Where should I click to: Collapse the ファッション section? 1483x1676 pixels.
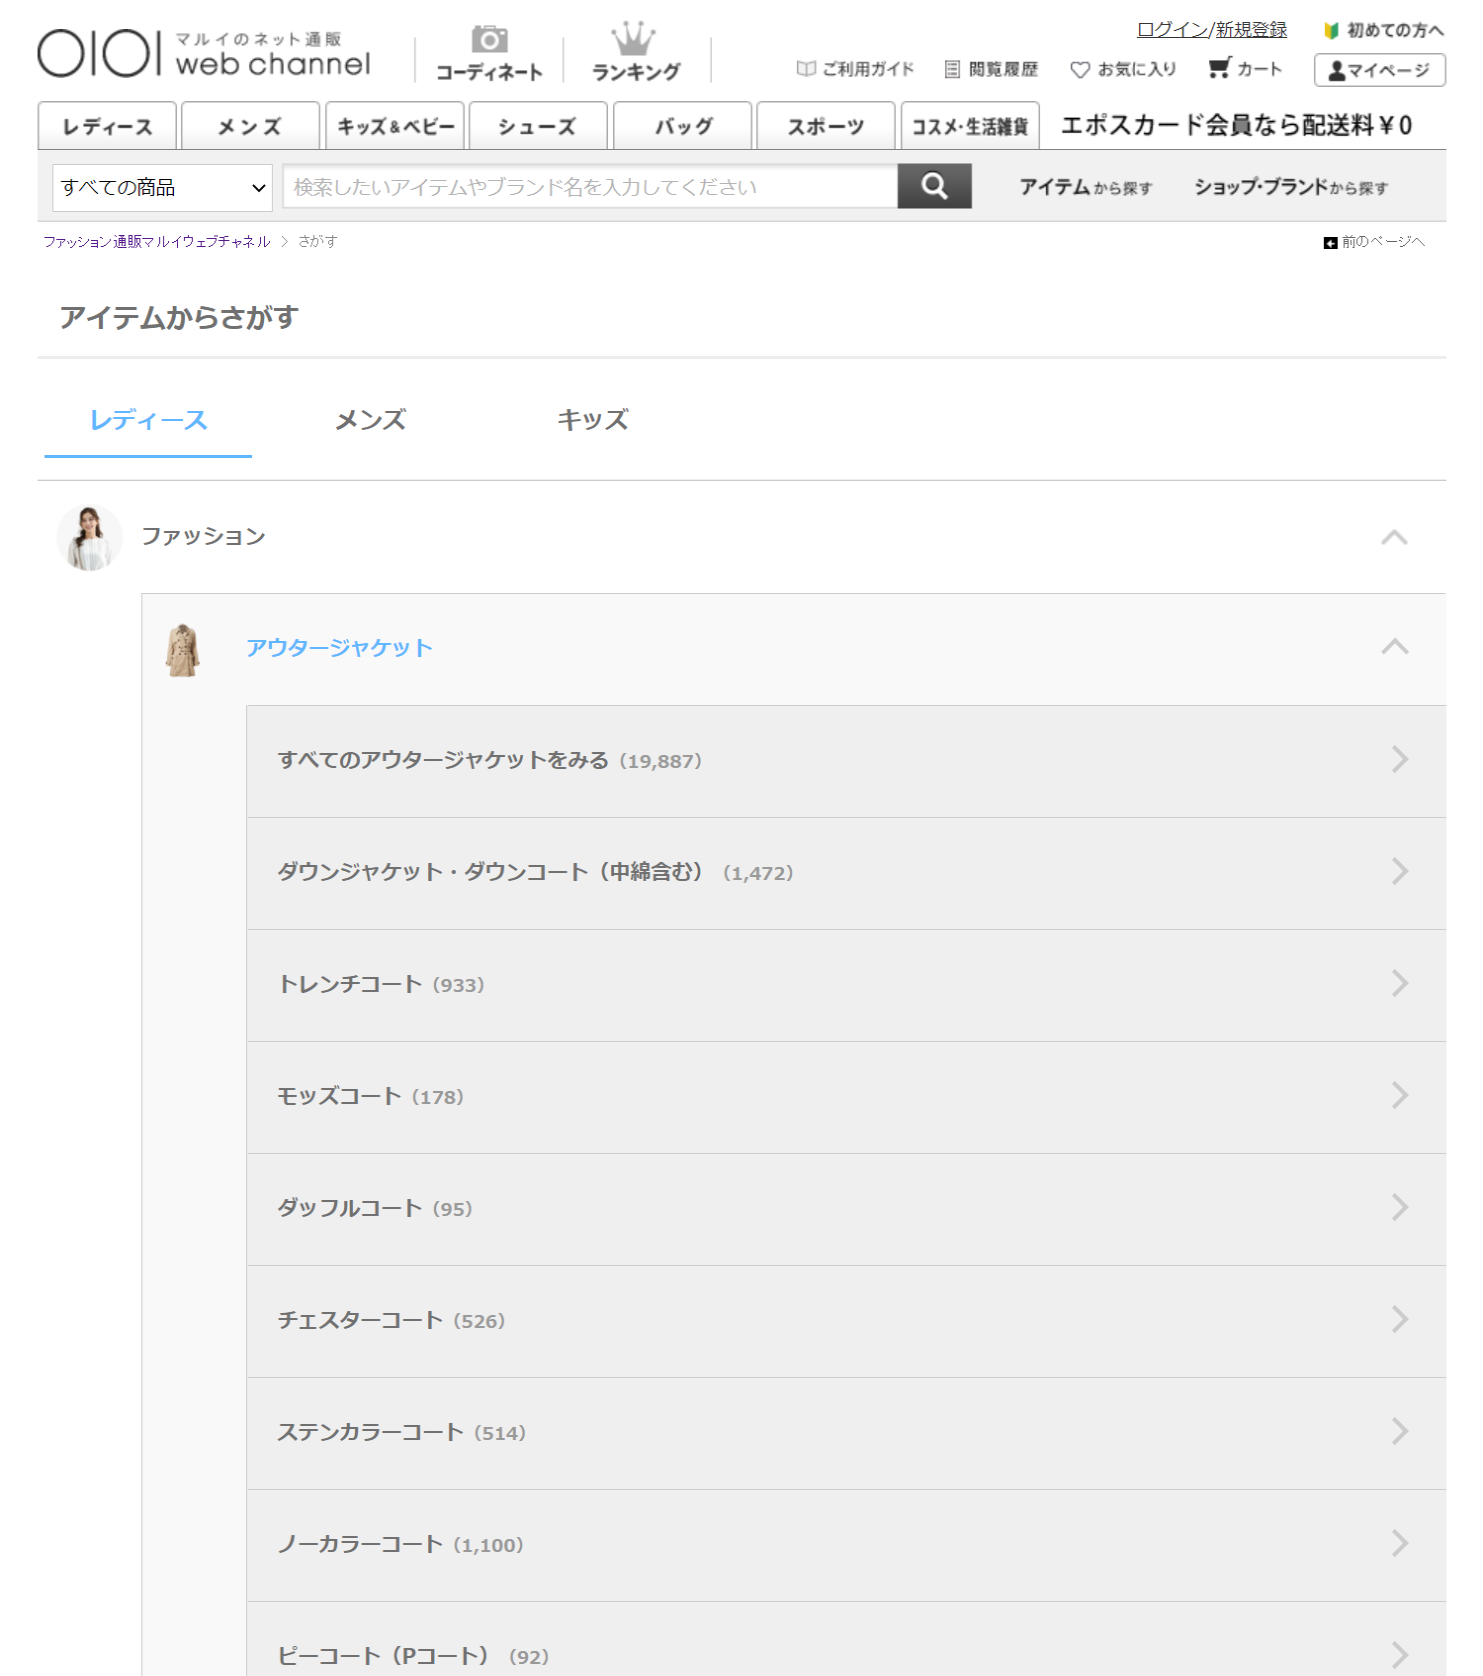pos(1394,538)
